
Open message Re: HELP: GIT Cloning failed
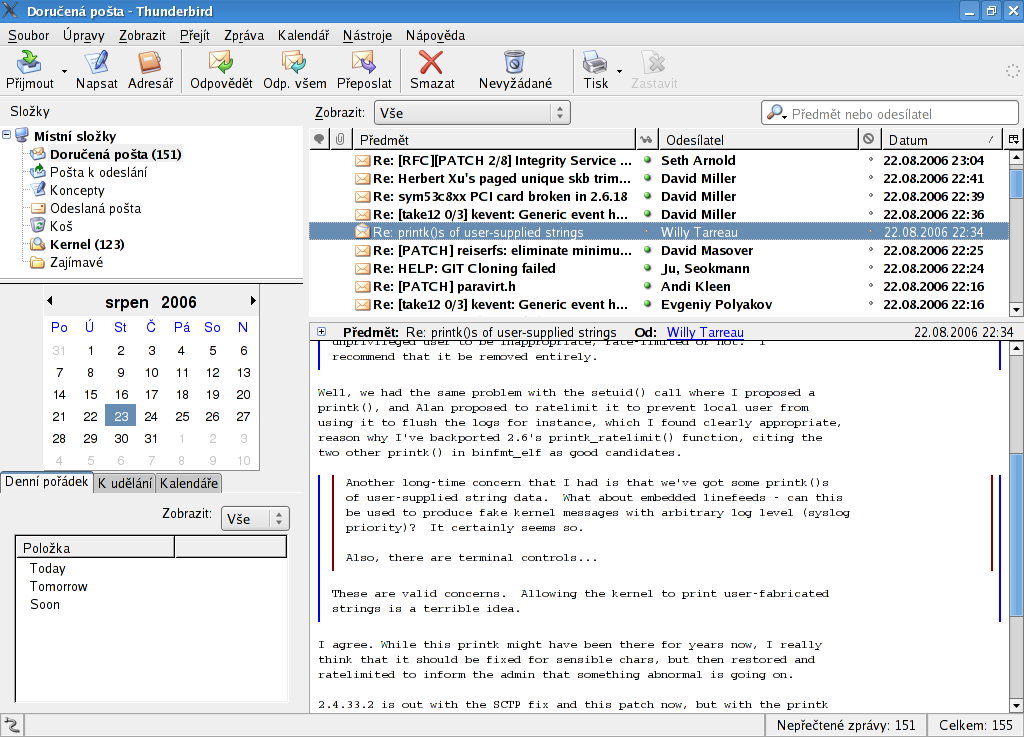click(464, 268)
